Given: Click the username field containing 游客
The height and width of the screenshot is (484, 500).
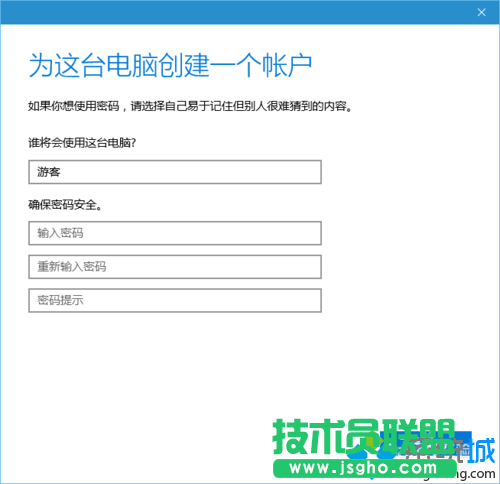Looking at the screenshot, I should [175, 172].
